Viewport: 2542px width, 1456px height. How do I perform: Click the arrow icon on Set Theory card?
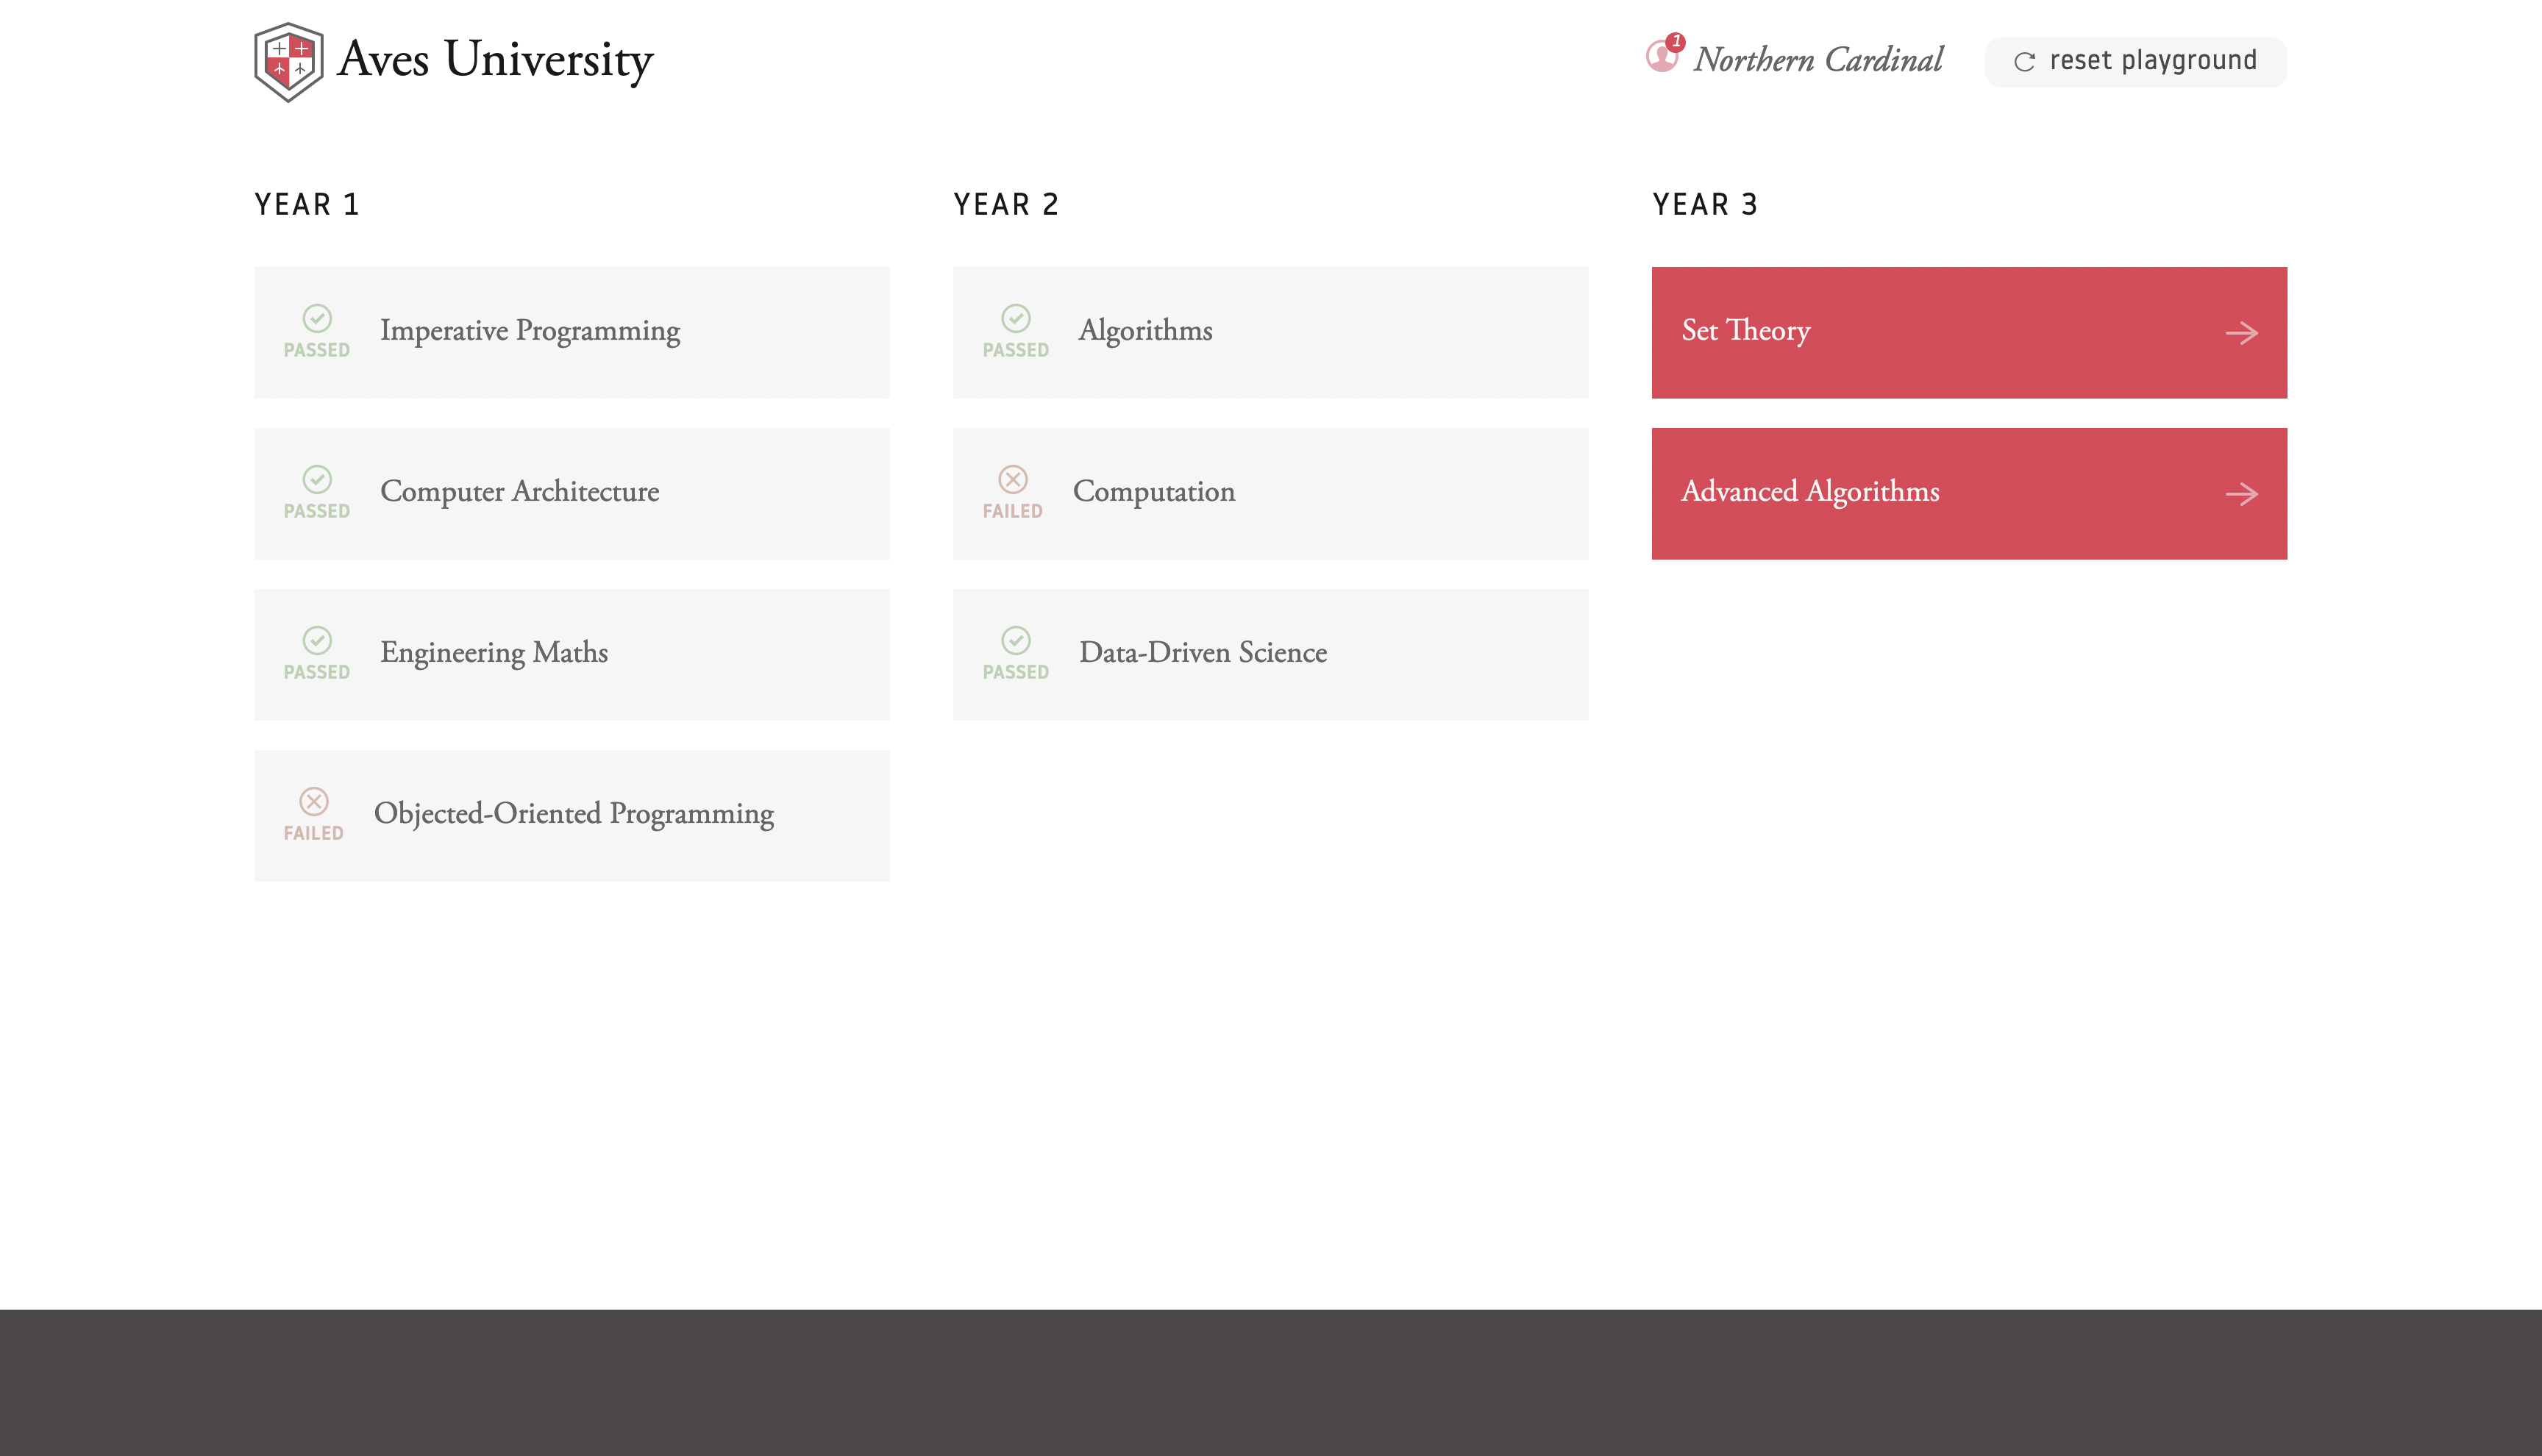[x=2241, y=333]
